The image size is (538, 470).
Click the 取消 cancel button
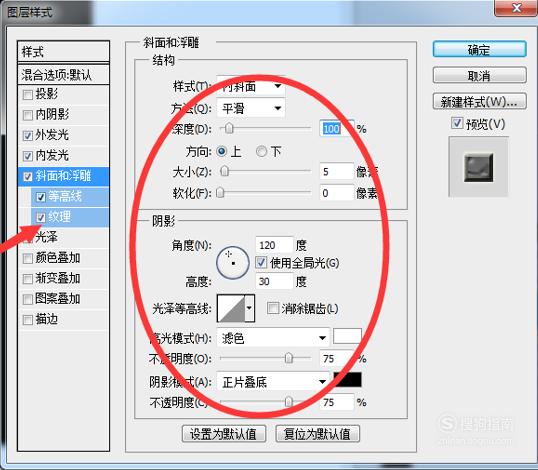[479, 75]
